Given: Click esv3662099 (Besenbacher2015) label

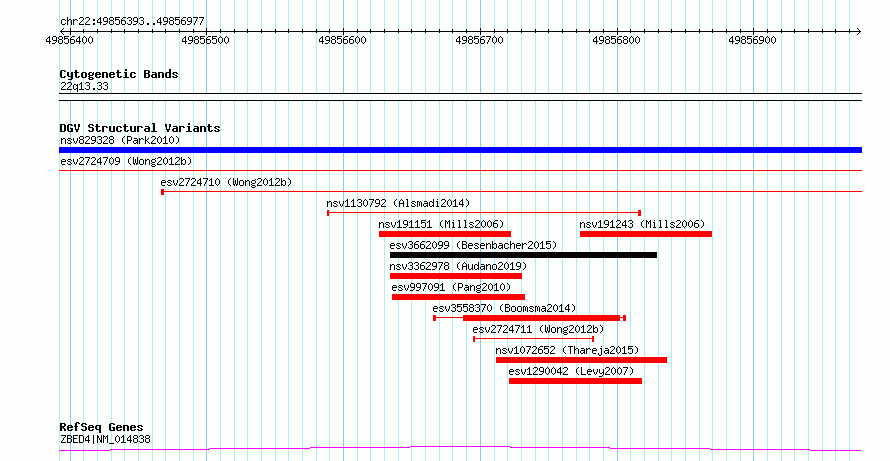Looking at the screenshot, I should click(473, 245).
